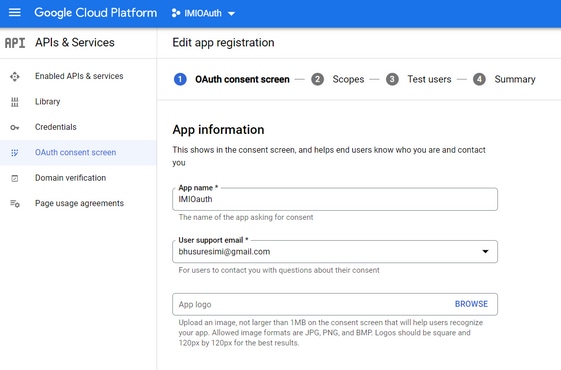Click 'The name of the app asking for consent' hint
The width and height of the screenshot is (561, 370).
pos(246,217)
